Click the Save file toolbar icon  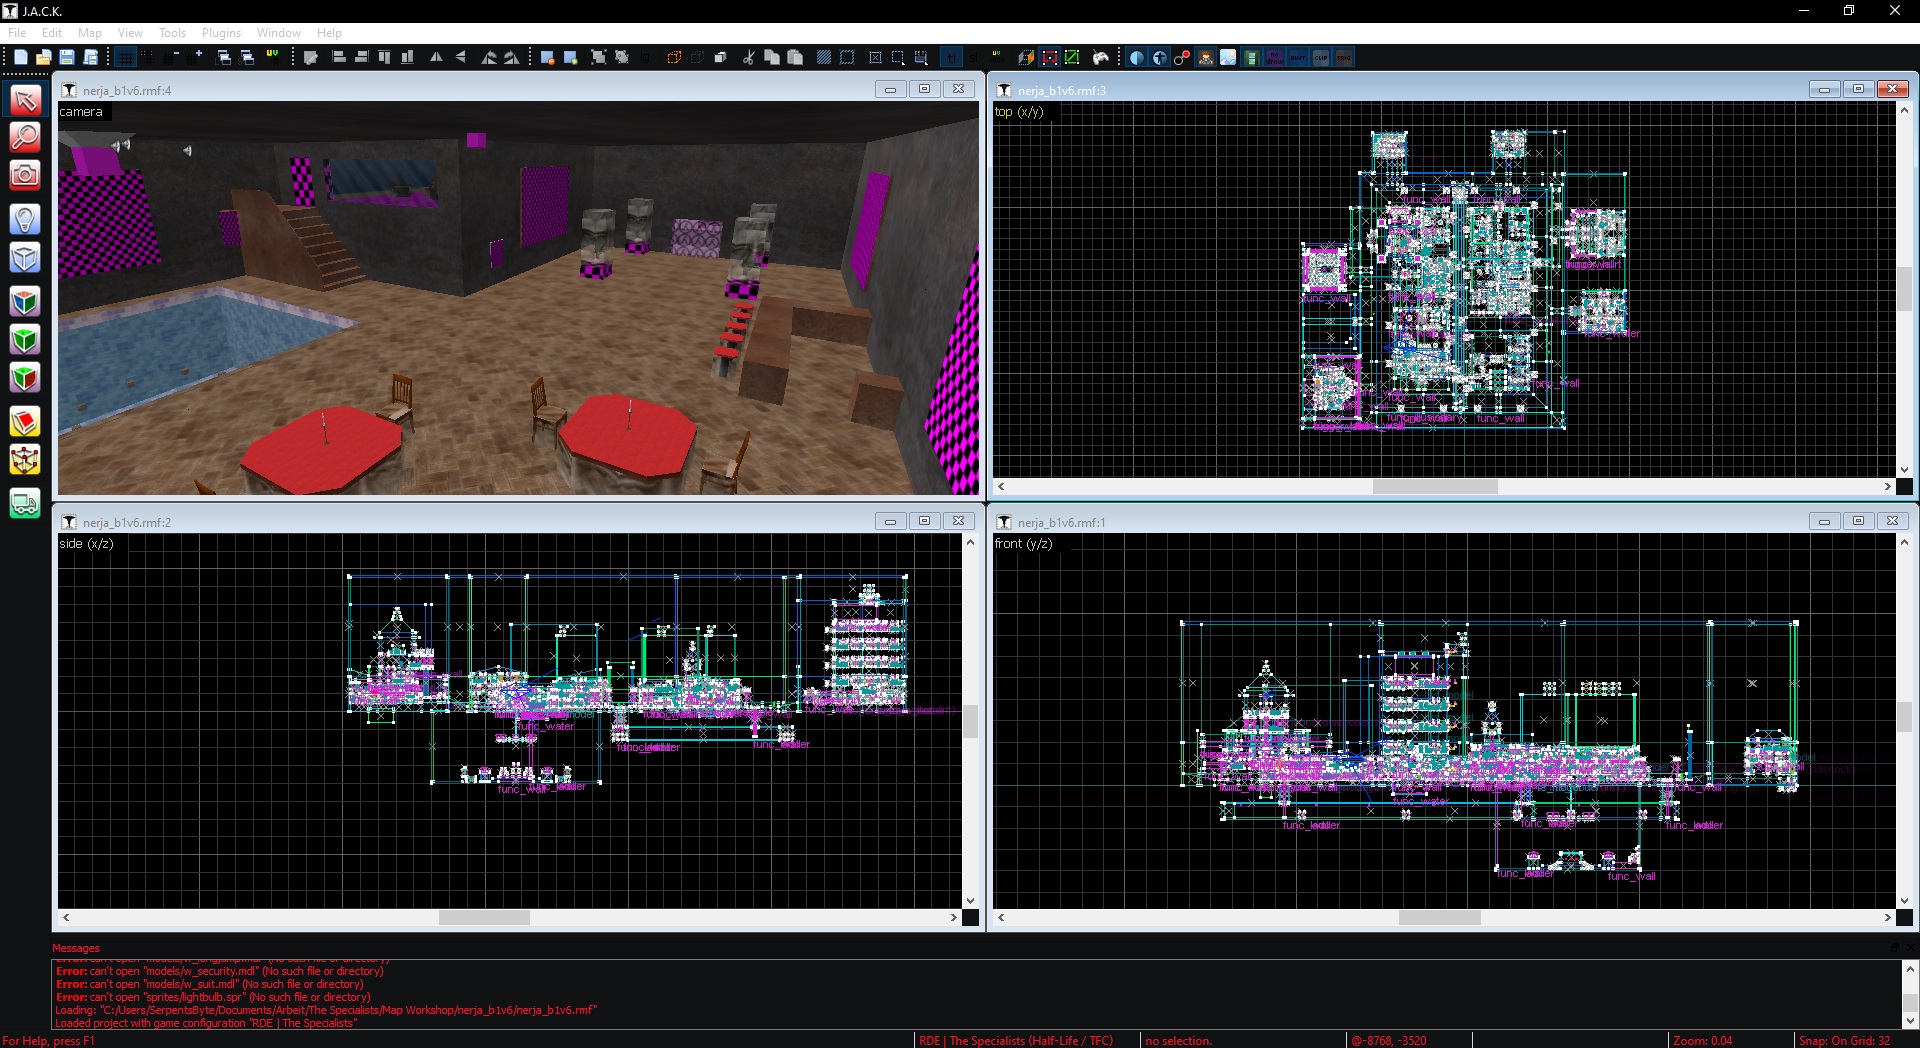[x=67, y=58]
